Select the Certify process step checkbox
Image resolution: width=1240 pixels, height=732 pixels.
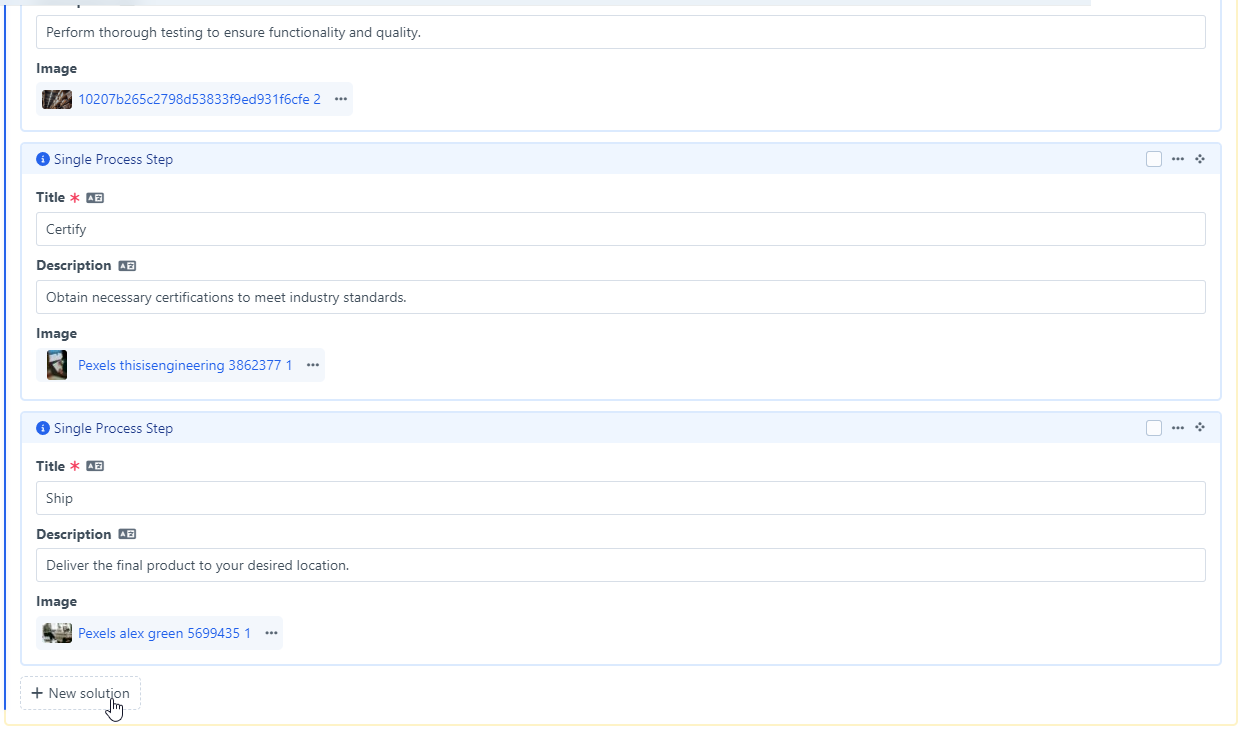[1154, 159]
